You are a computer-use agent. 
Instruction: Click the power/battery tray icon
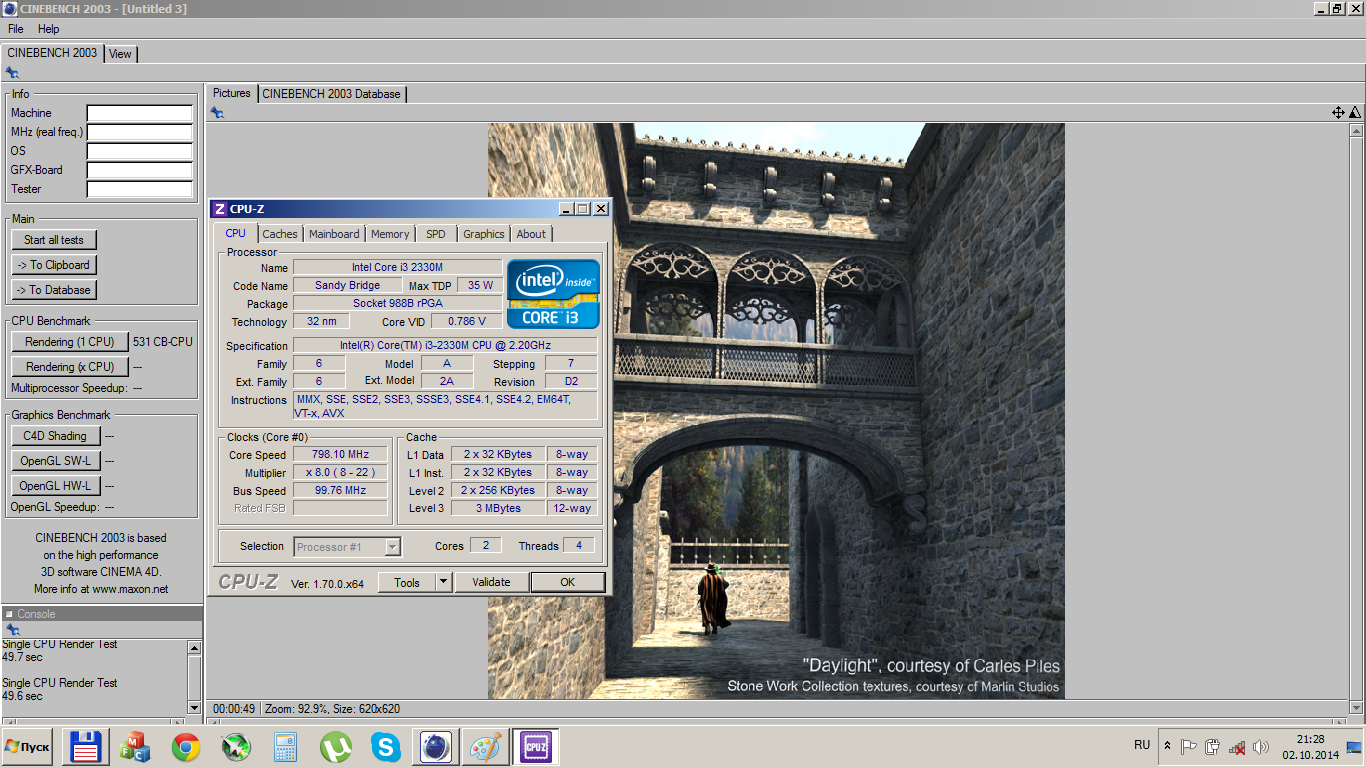point(1213,746)
